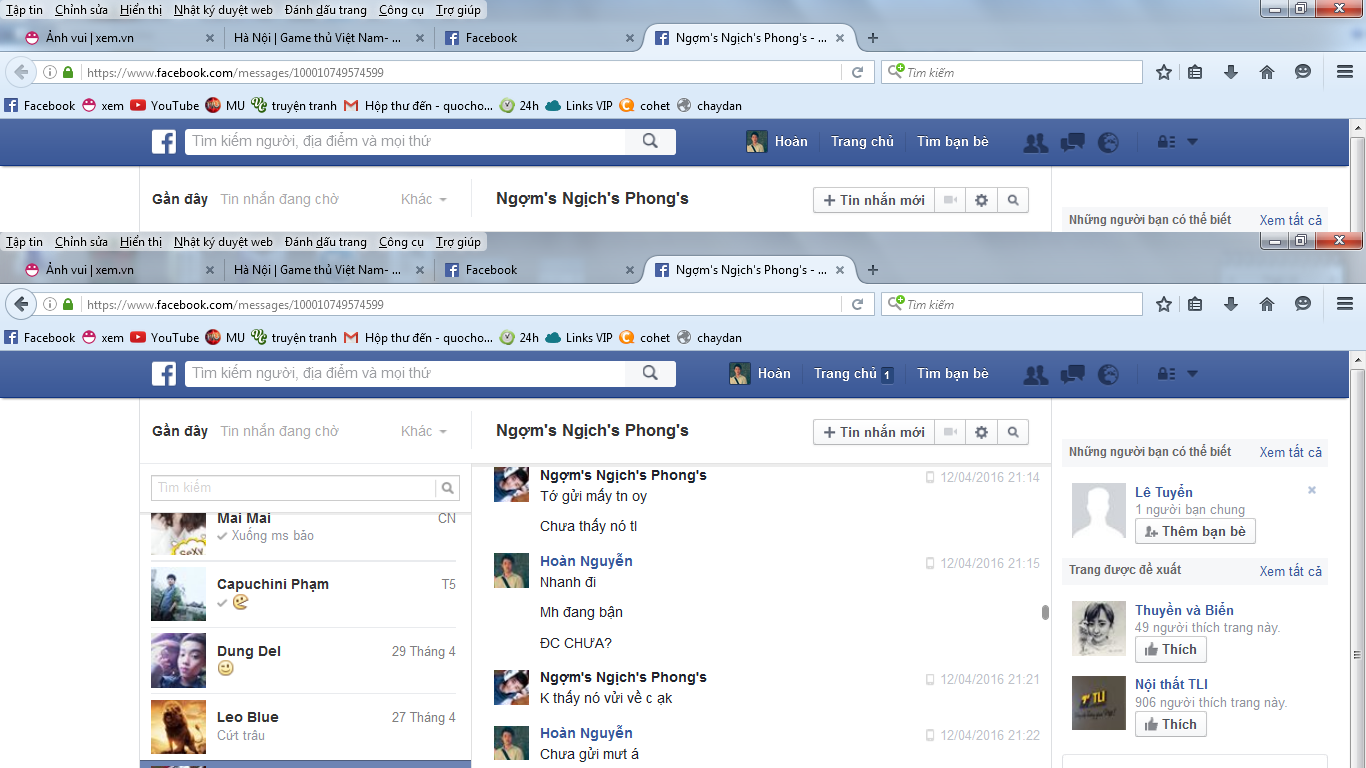Reload the page in the lower window
The width and height of the screenshot is (1366, 768).
pyautogui.click(x=857, y=304)
